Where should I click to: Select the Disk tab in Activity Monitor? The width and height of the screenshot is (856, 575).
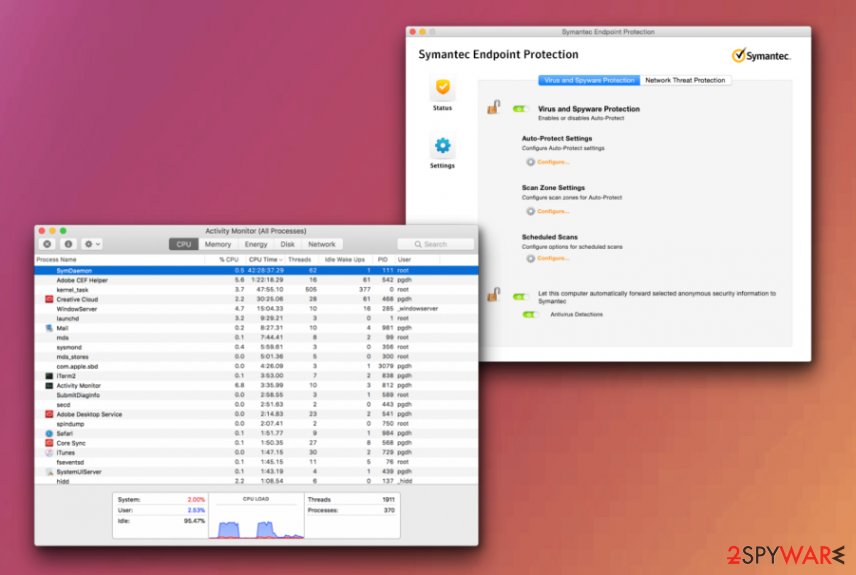point(288,245)
